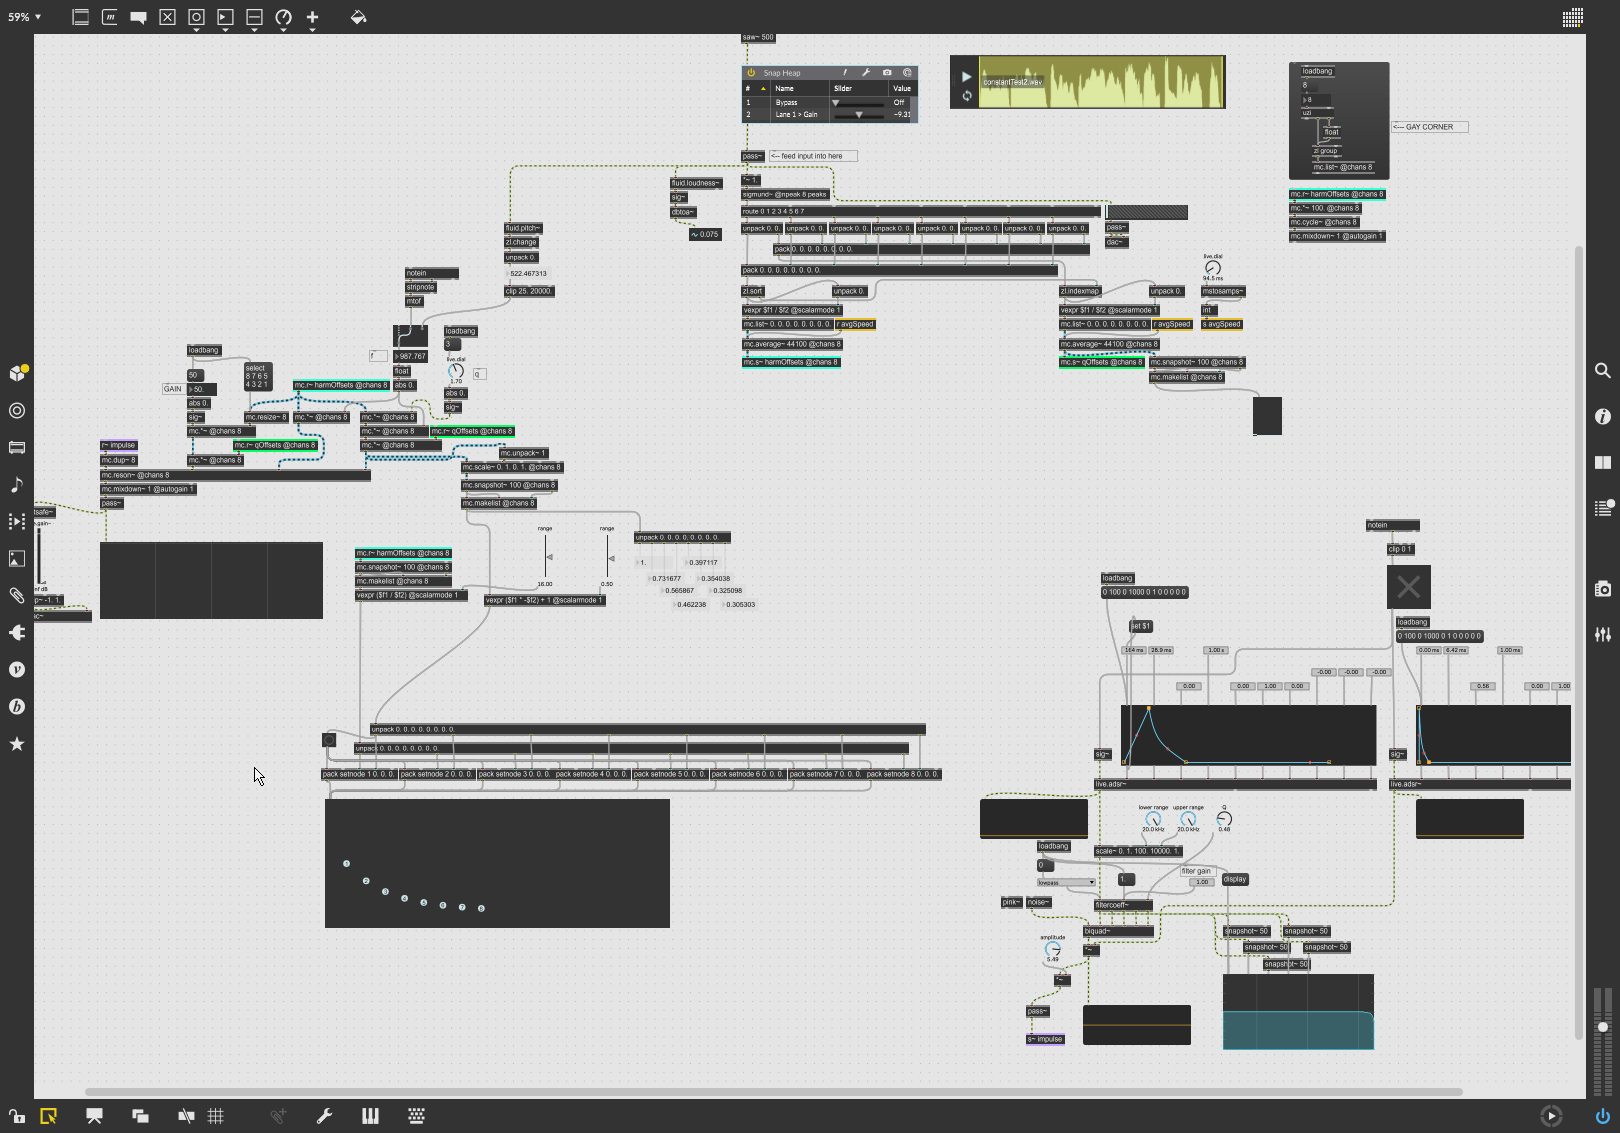The height and width of the screenshot is (1133, 1620).
Task: Open the info inspector icon
Action: click(x=1602, y=416)
